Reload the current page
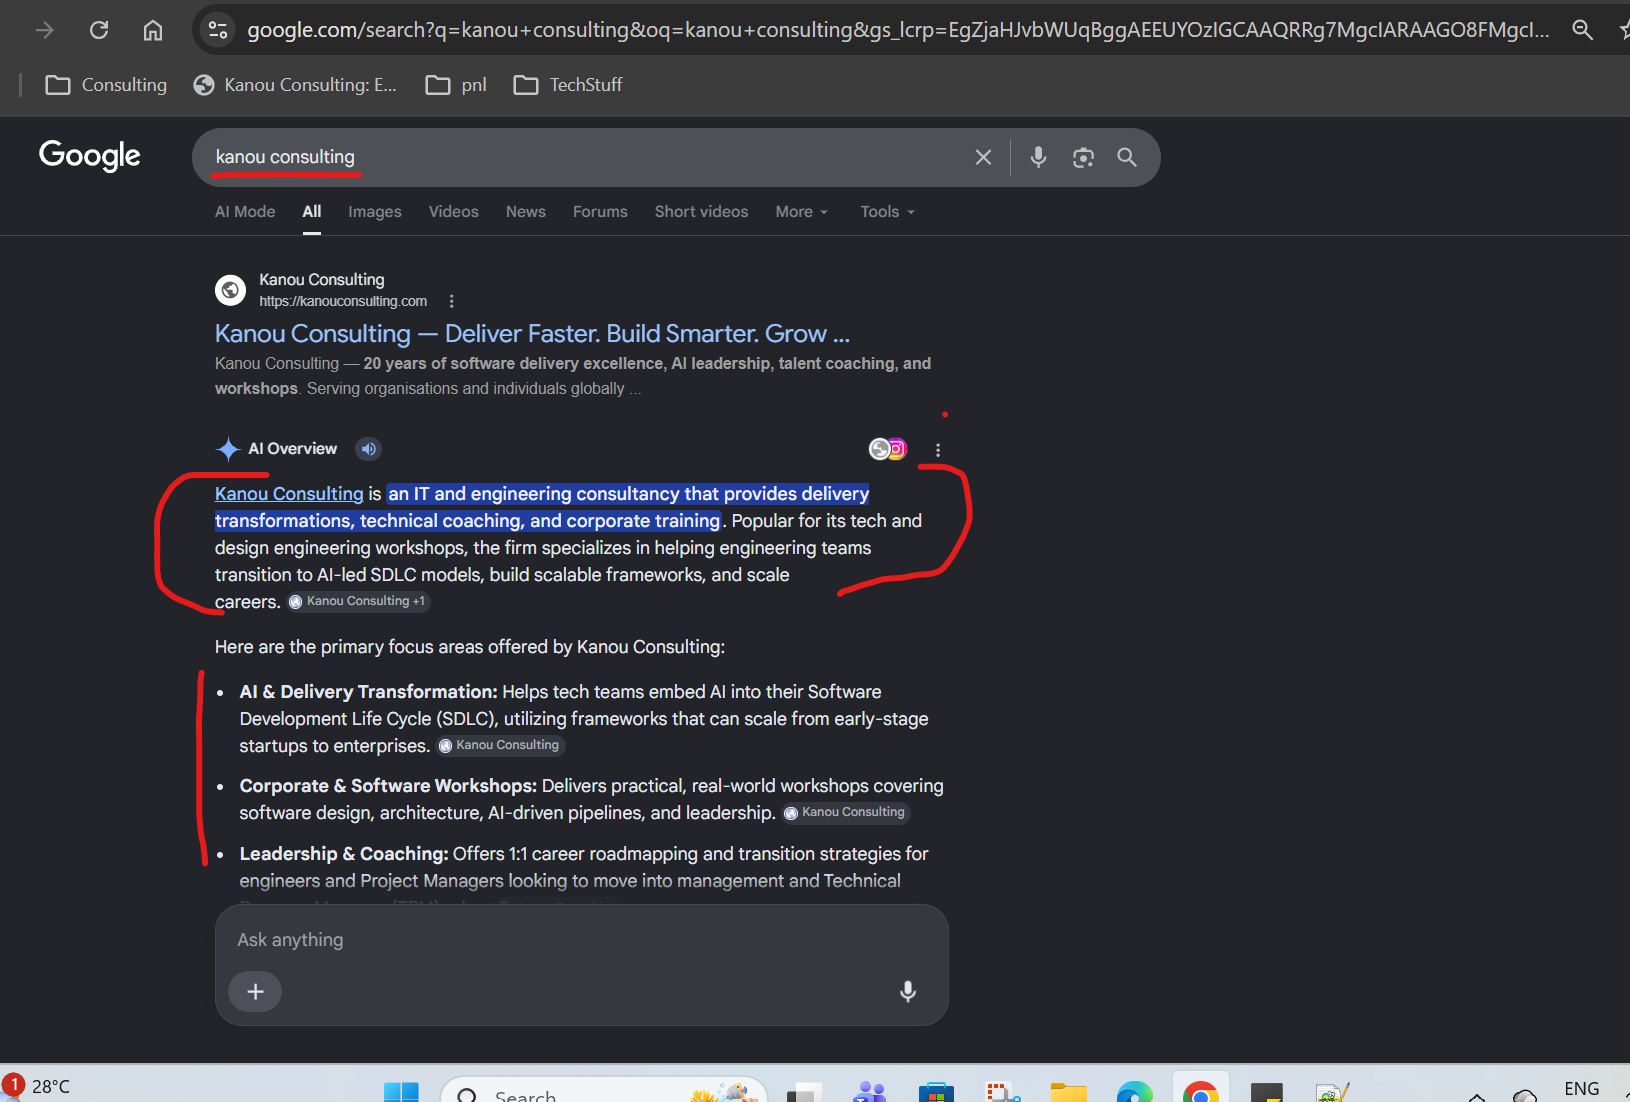The width and height of the screenshot is (1630, 1102). tap(99, 30)
